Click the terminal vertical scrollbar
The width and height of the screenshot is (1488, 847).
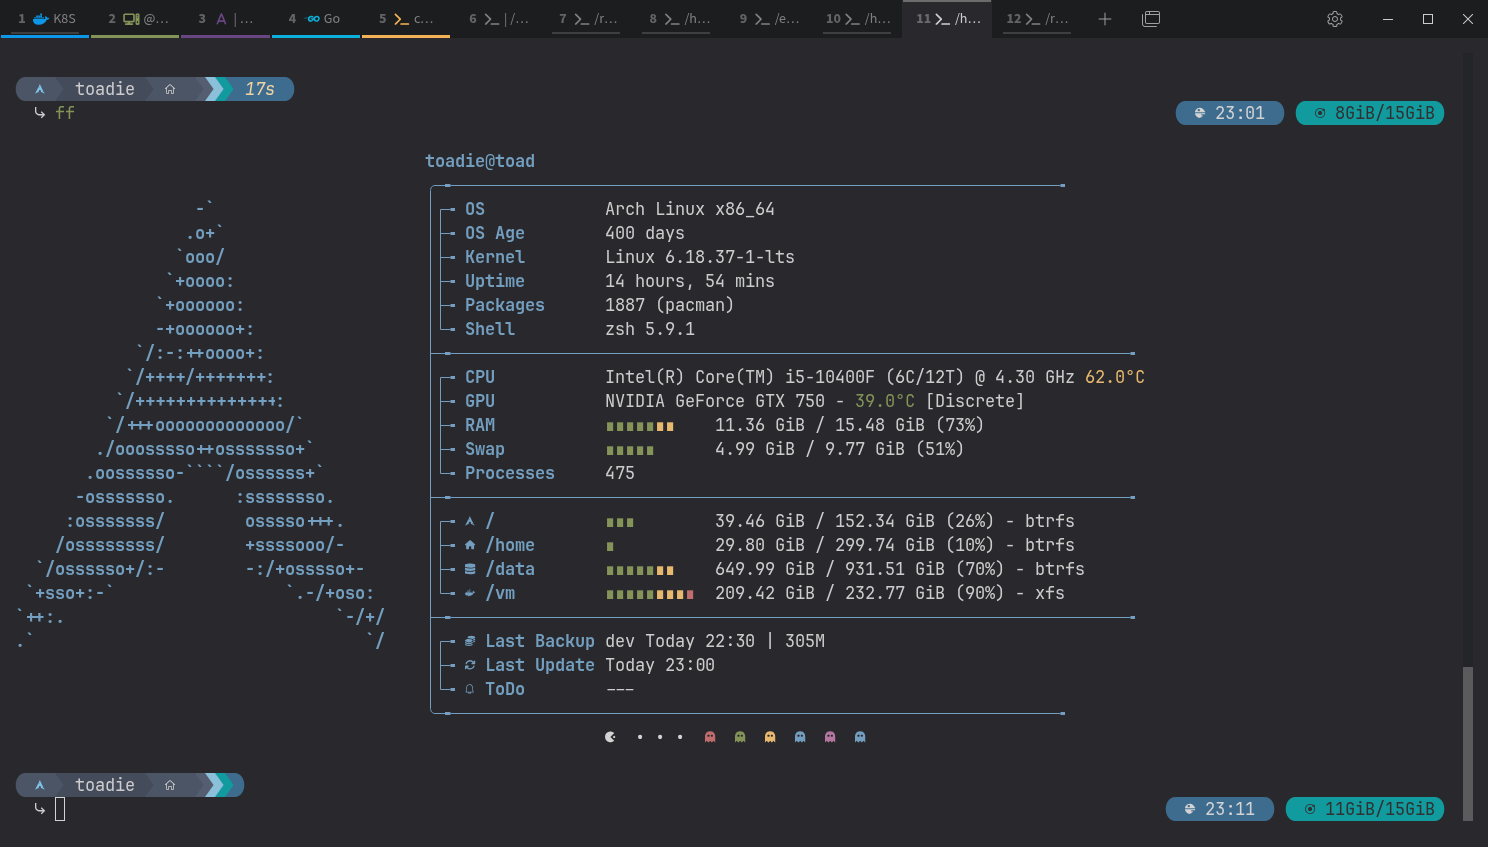pyautogui.click(x=1468, y=742)
